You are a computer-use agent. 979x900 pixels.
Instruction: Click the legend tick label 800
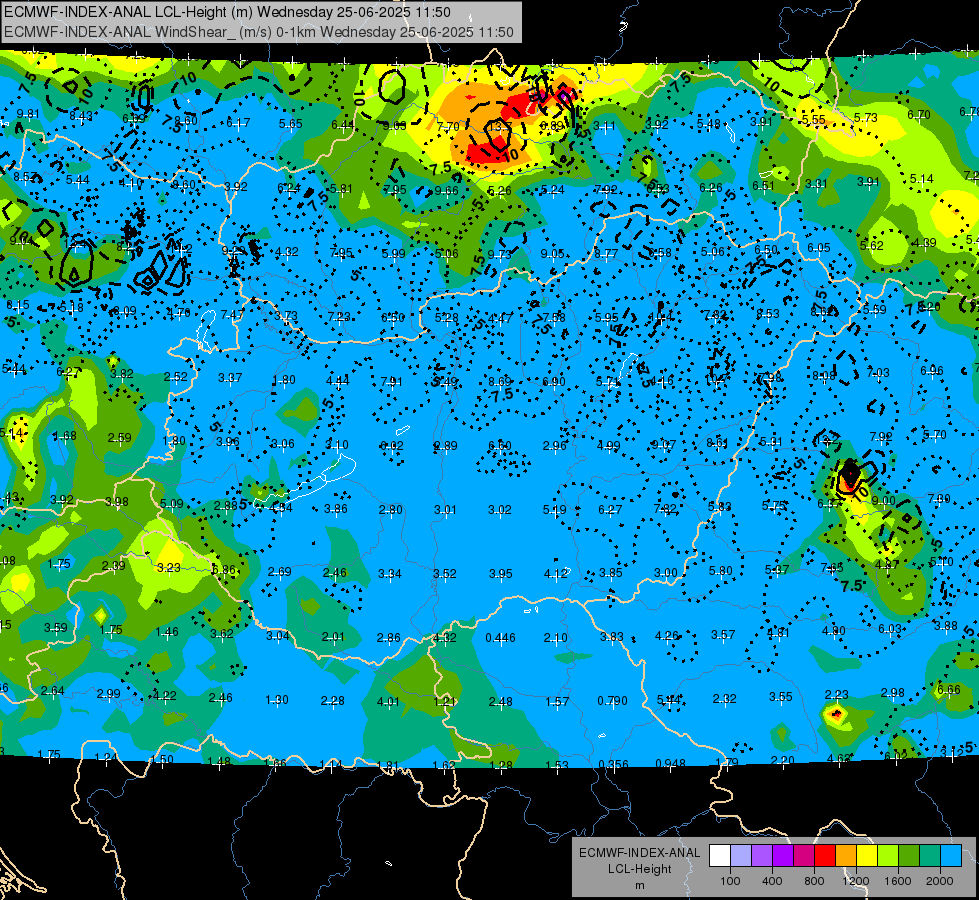[814, 881]
